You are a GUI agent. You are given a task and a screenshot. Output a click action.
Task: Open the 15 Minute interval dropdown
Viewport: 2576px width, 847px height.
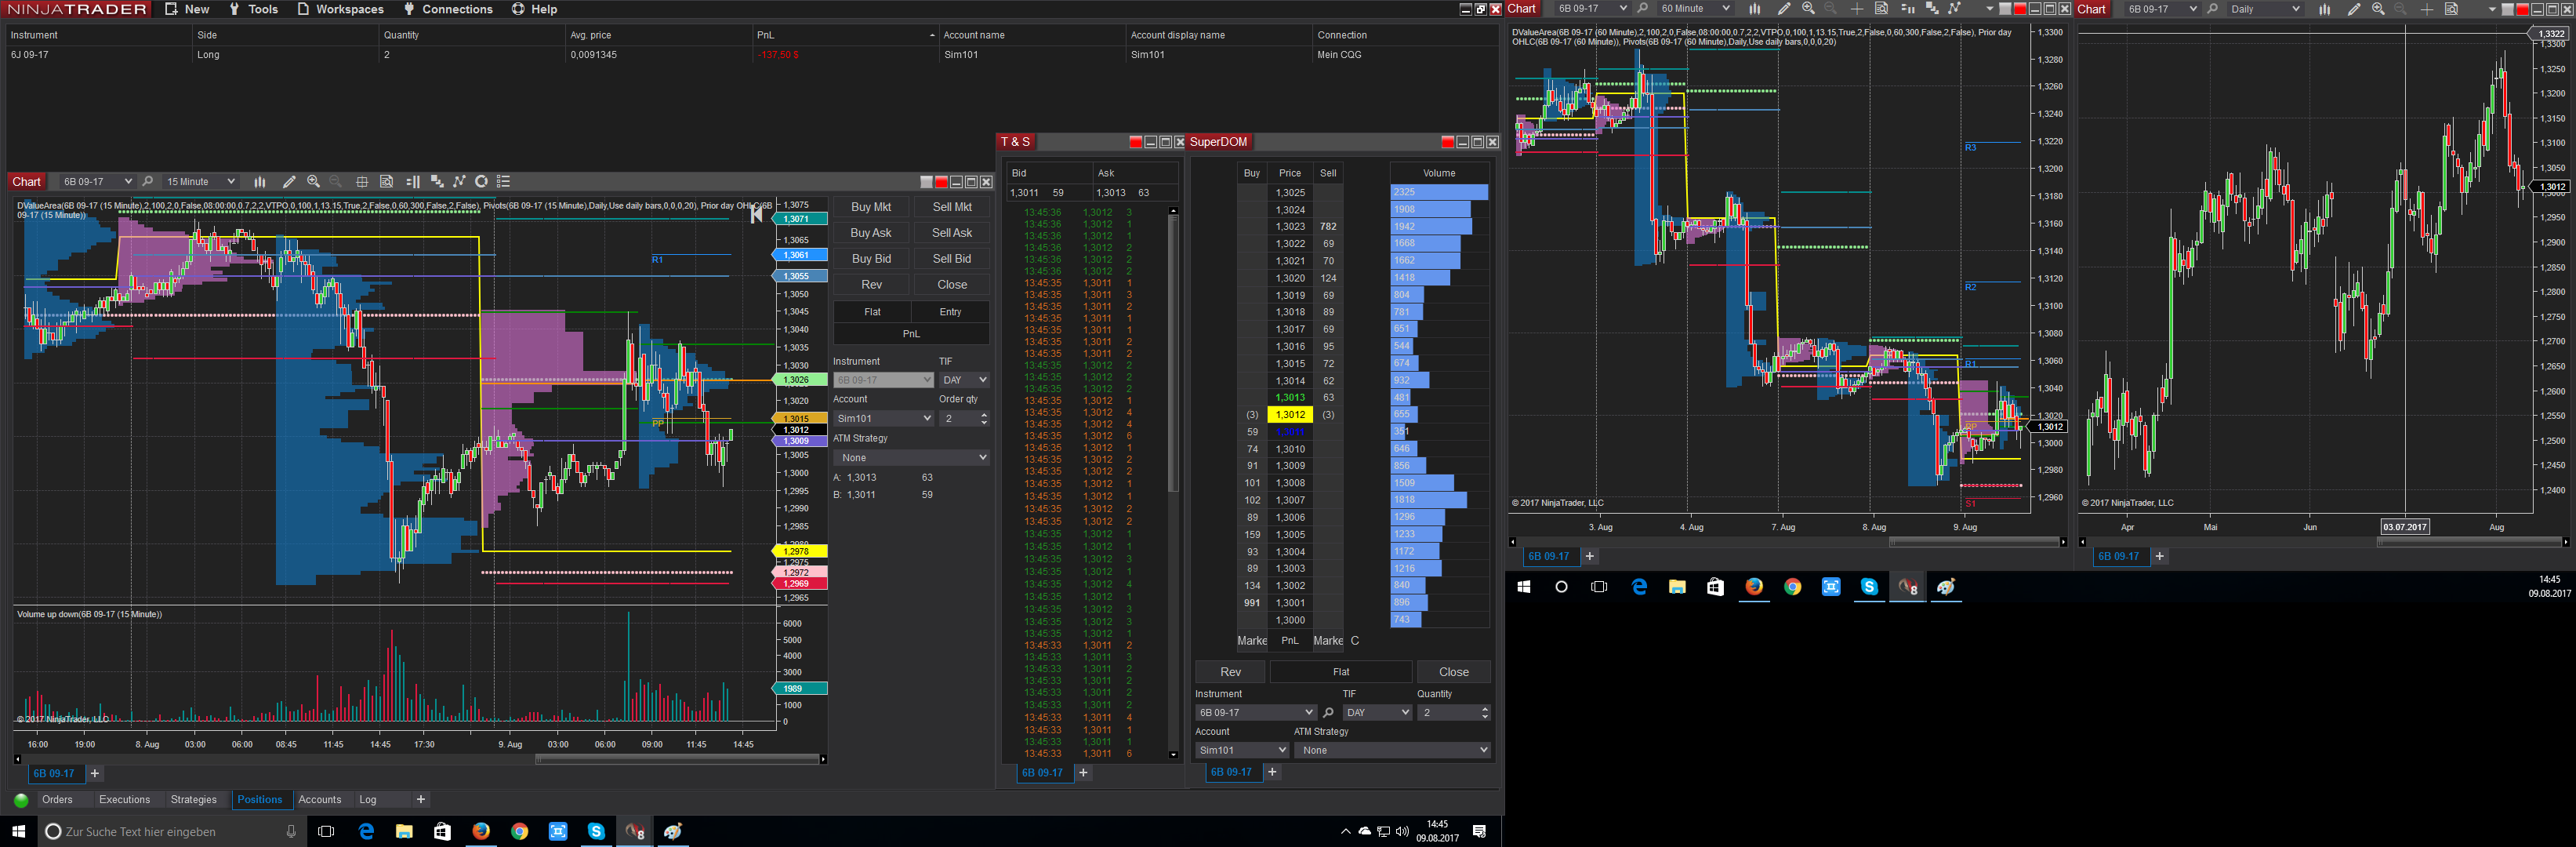pos(200,182)
